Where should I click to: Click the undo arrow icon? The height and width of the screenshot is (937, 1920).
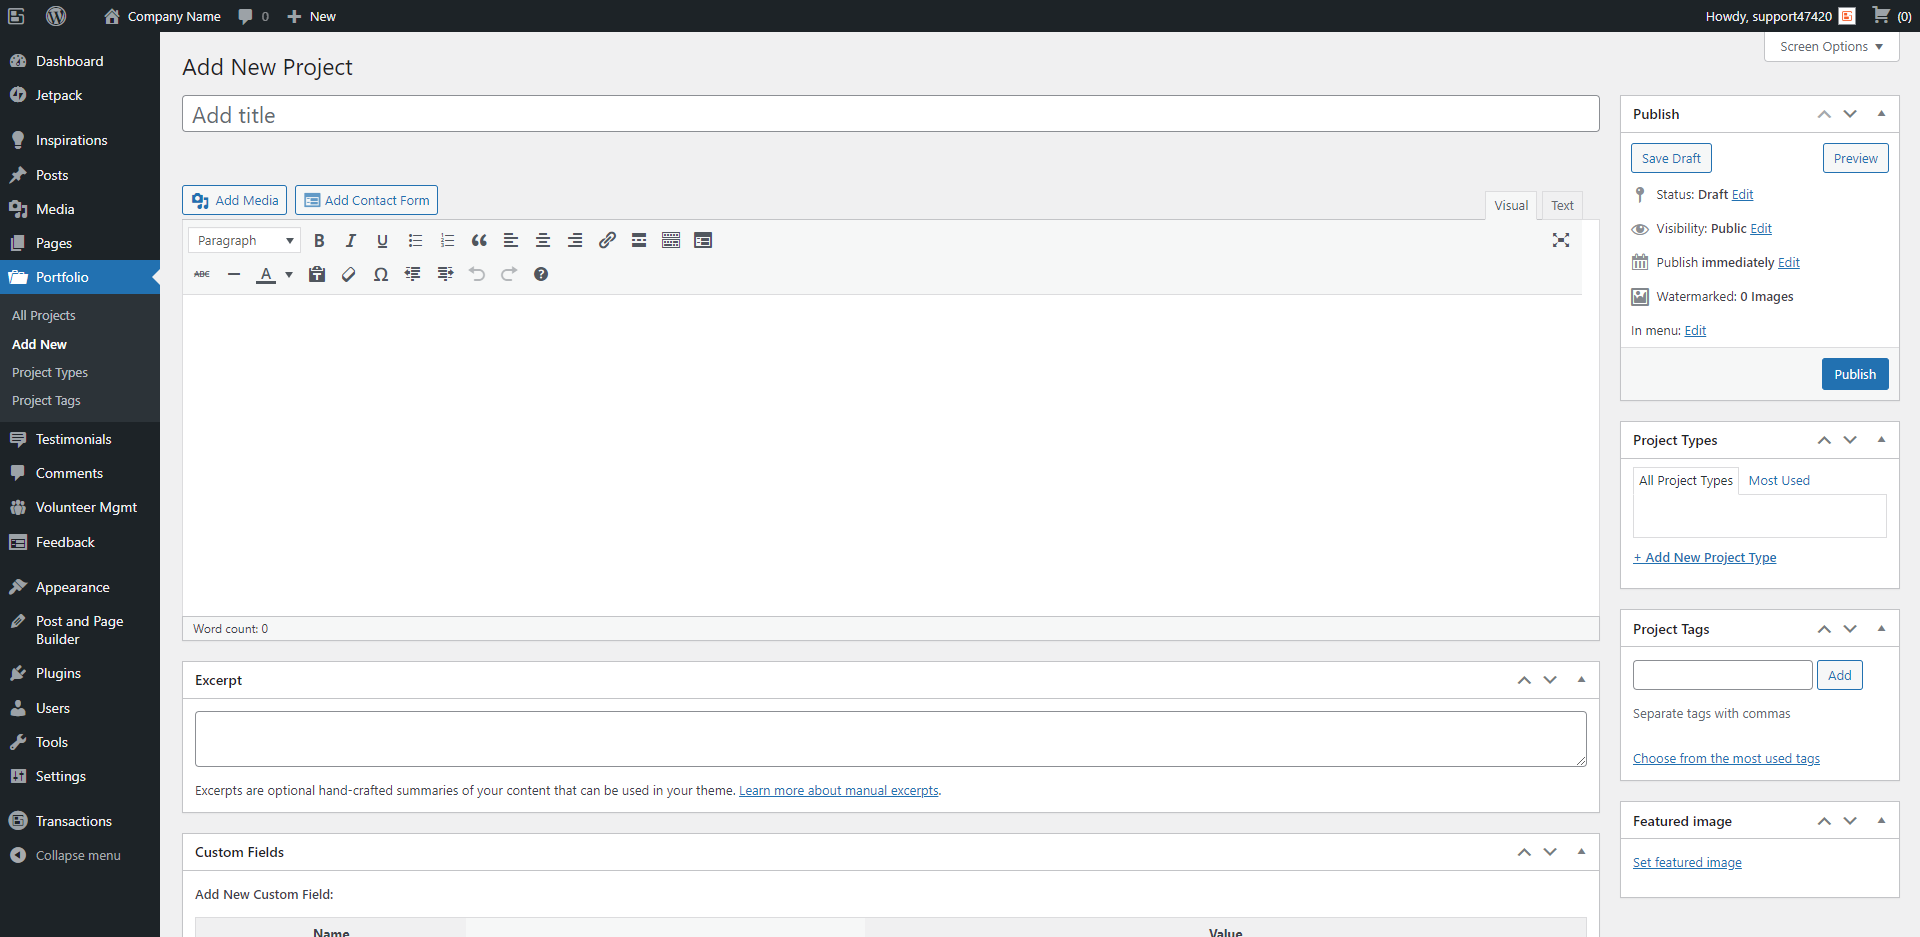tap(477, 274)
